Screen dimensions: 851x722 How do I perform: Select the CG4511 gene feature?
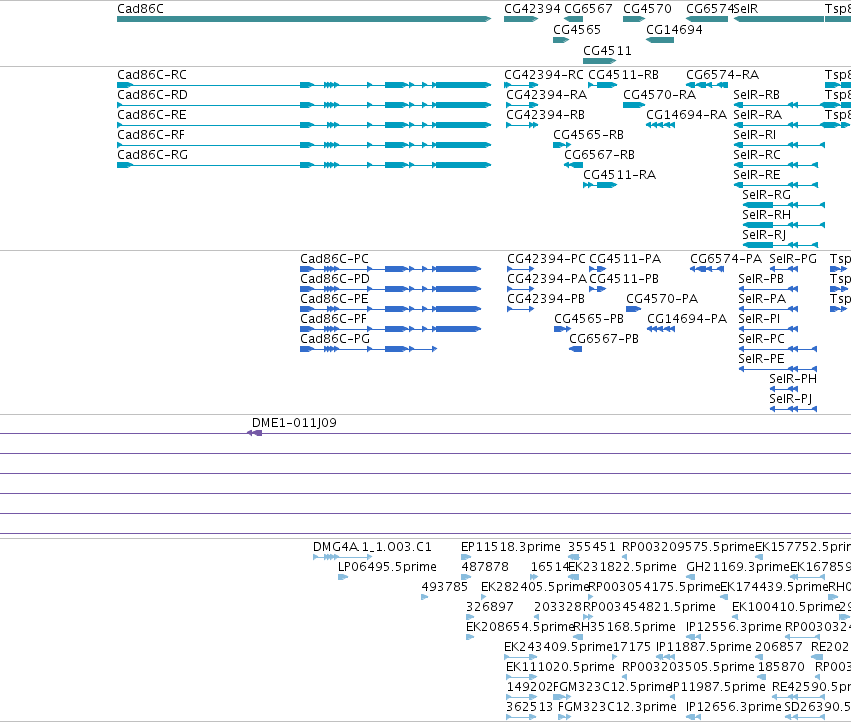(599, 61)
